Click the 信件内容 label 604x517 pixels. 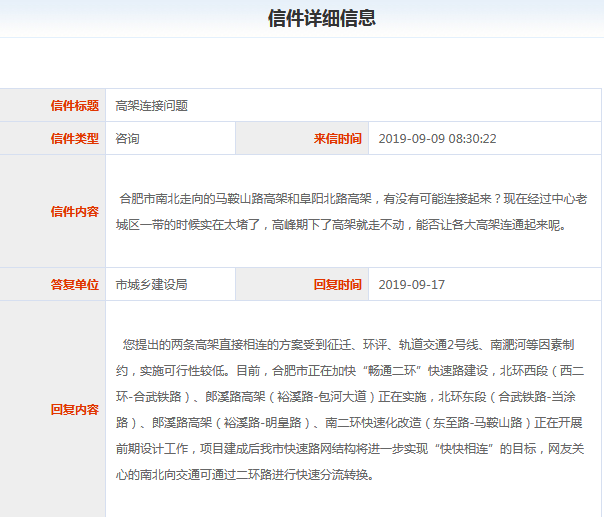click(75, 211)
